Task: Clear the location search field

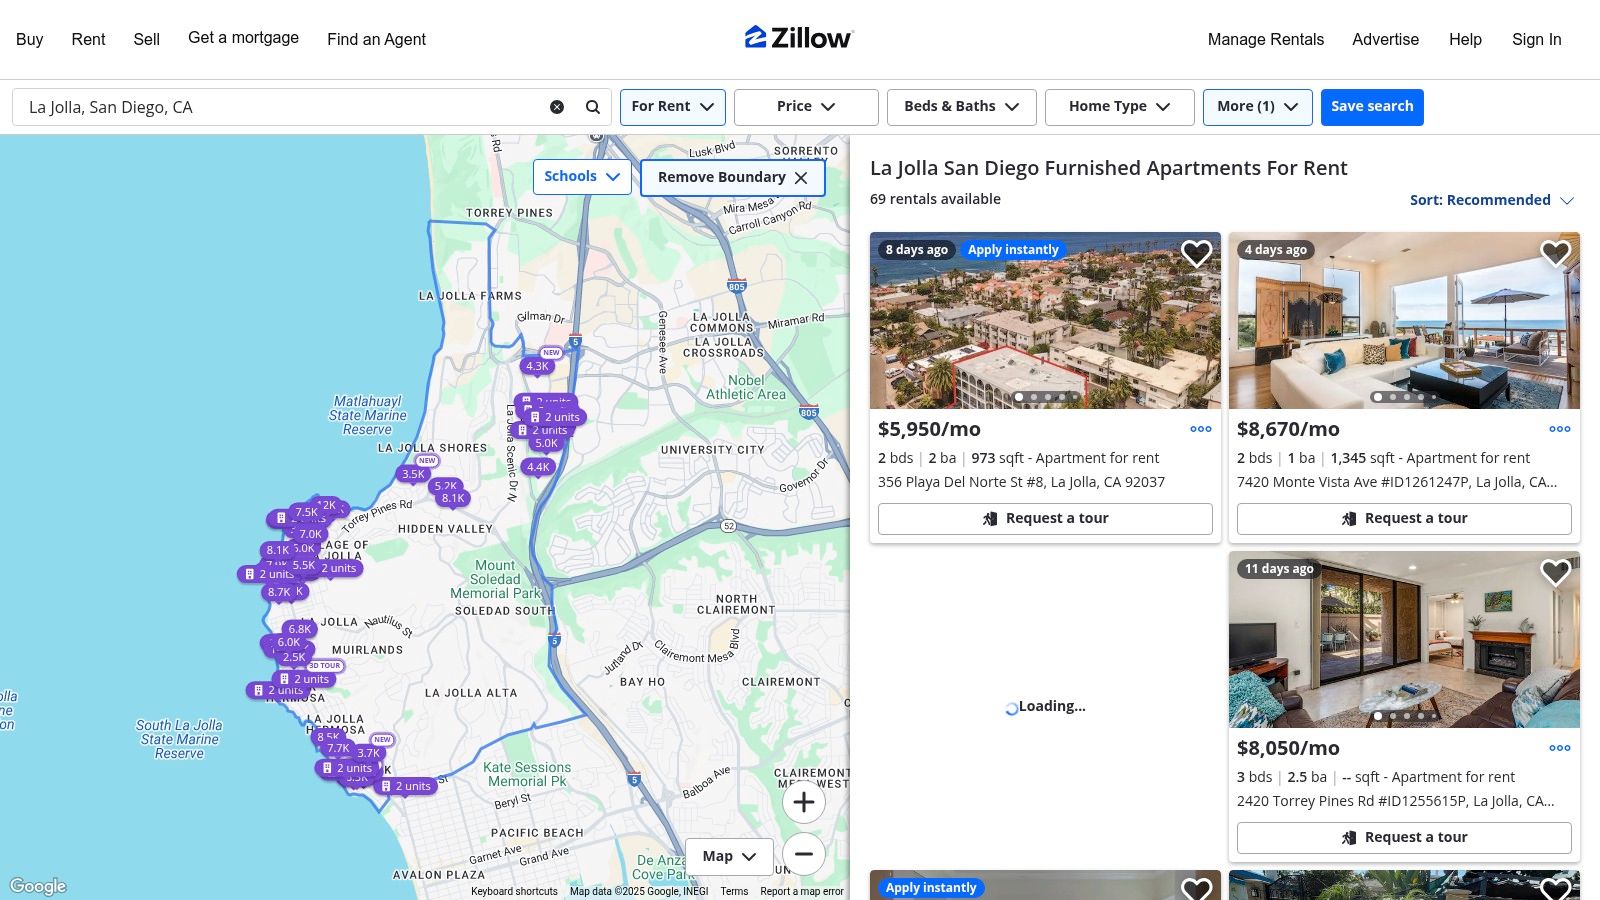Action: (x=557, y=107)
